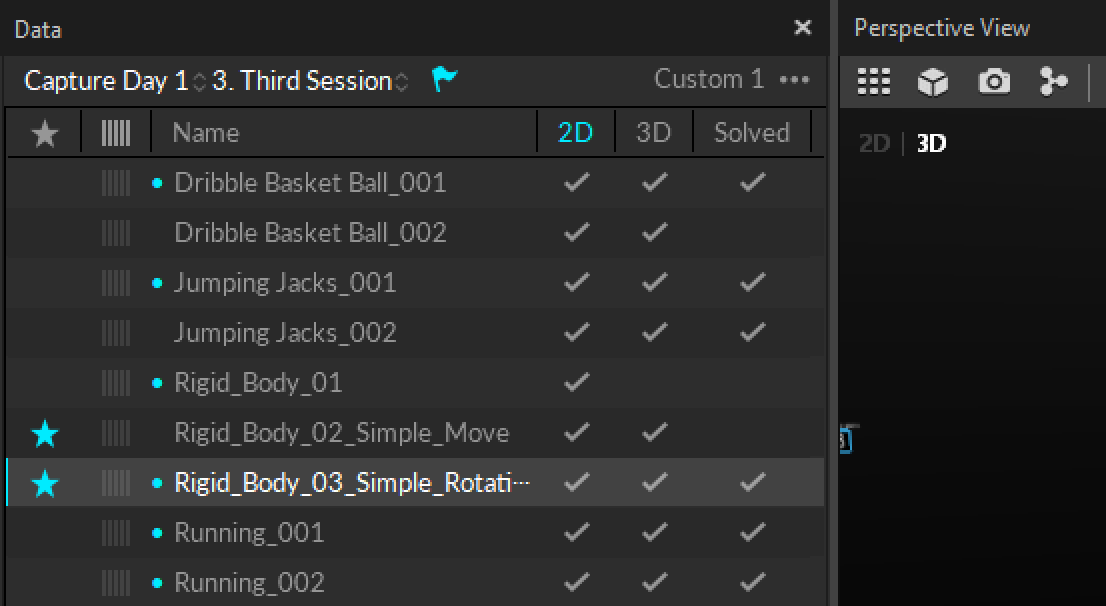The image size is (1106, 606).
Task: Select the 3D viewport mode tab
Action: [x=931, y=144]
